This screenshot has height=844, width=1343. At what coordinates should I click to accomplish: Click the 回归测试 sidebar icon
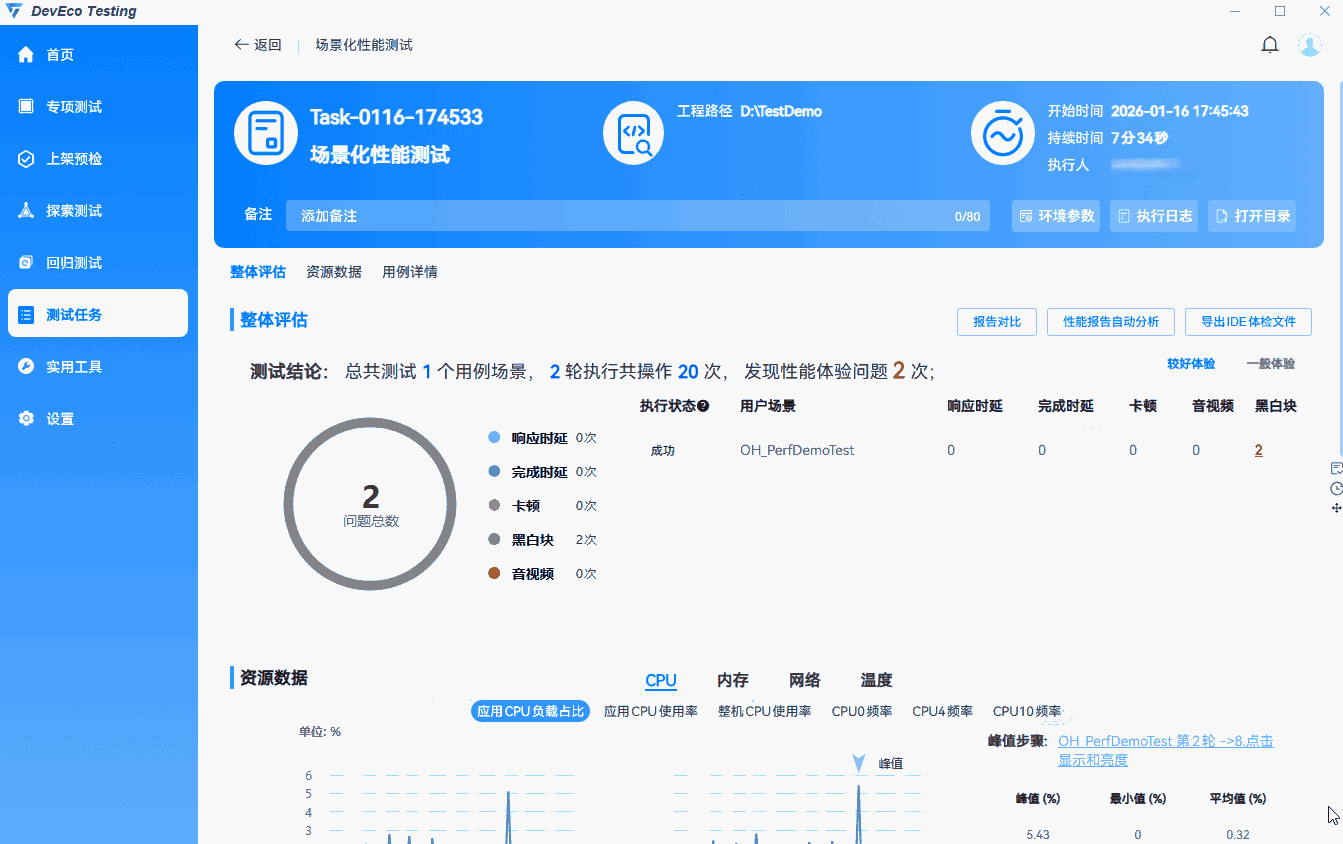[x=26, y=263]
